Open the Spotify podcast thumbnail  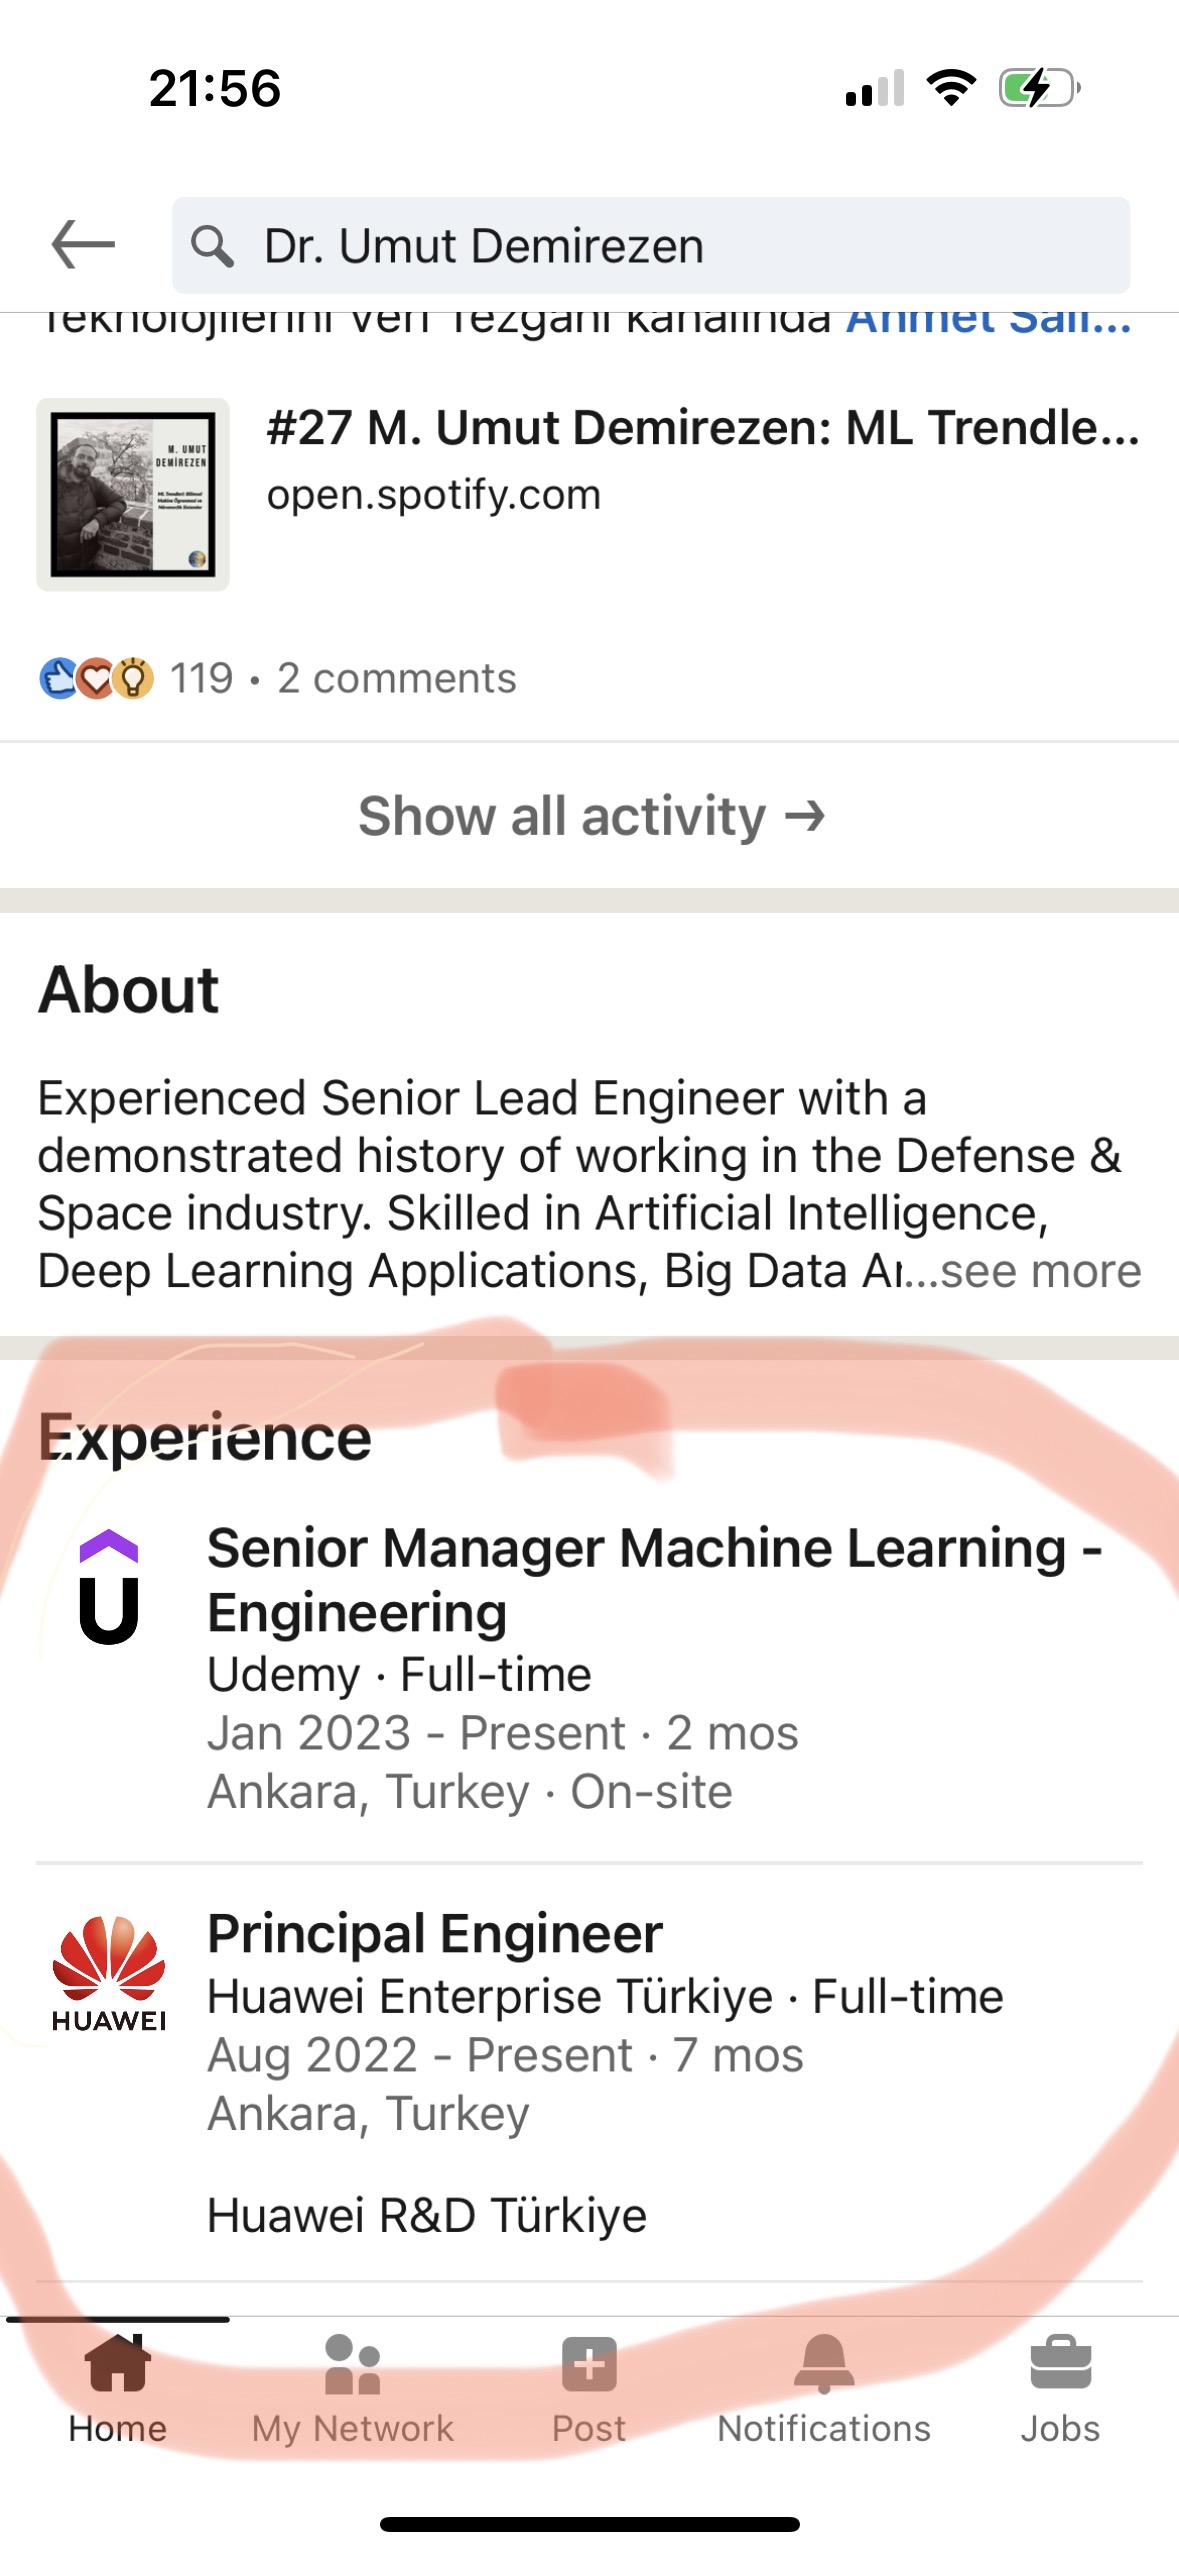(x=133, y=495)
